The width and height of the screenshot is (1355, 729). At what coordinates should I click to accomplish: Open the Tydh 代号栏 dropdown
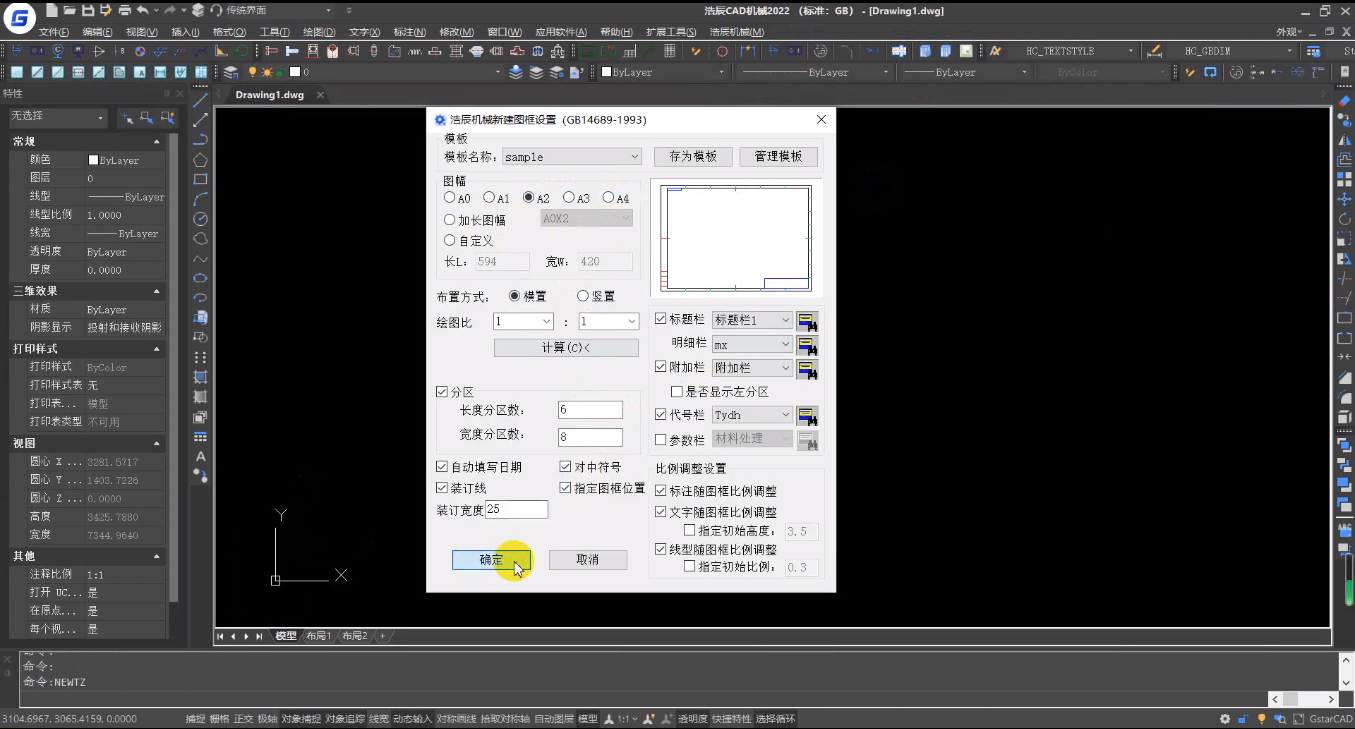click(752, 415)
